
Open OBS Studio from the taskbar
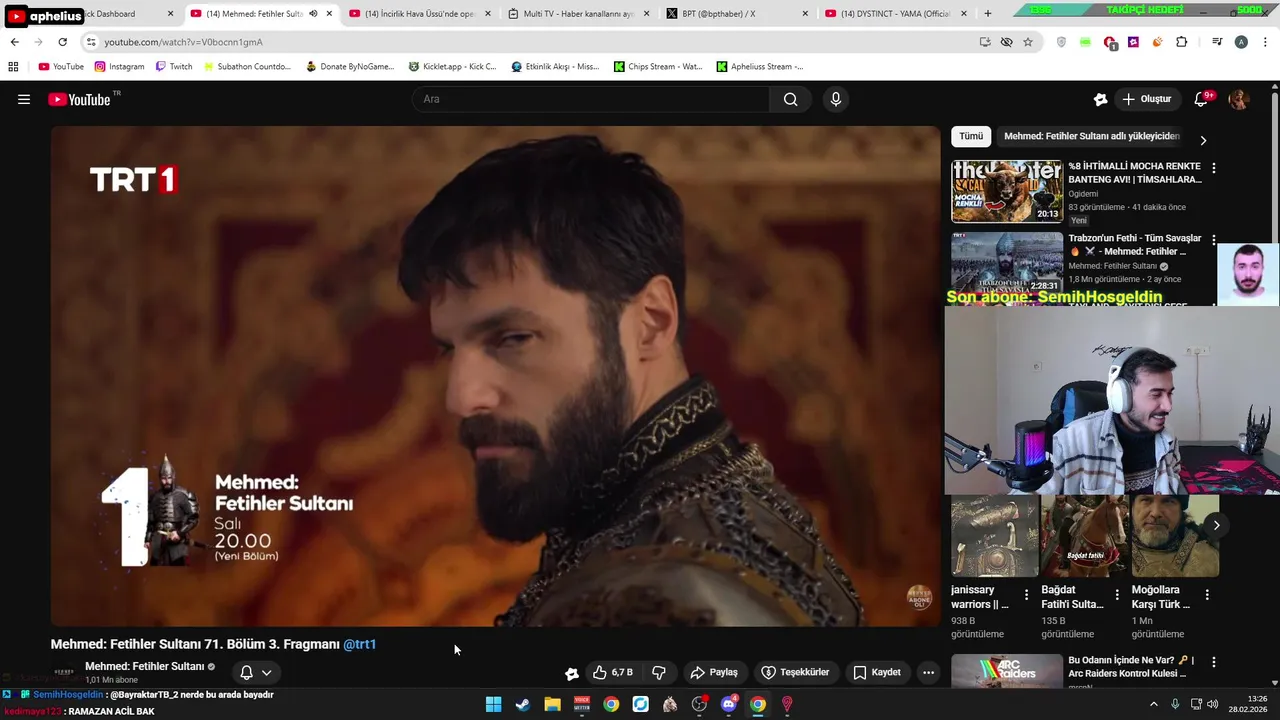point(699,704)
